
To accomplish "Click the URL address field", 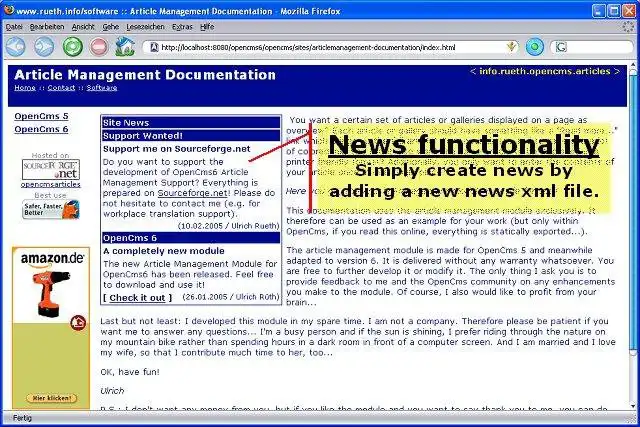I will (x=331, y=47).
